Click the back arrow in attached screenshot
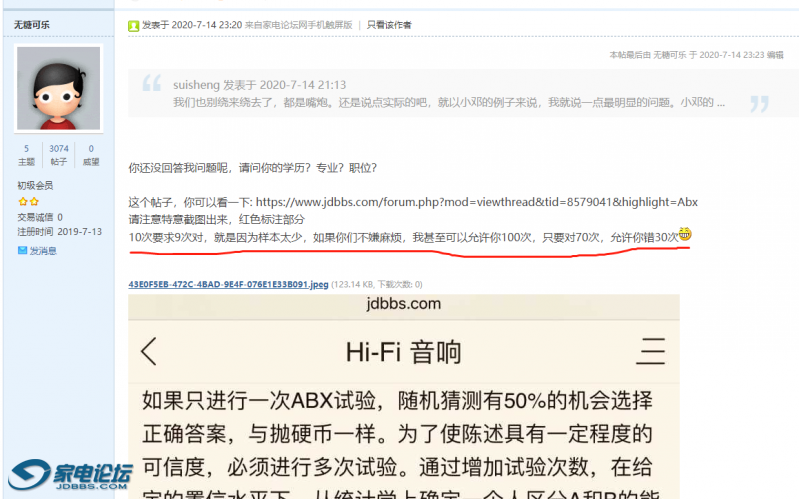 pos(149,351)
